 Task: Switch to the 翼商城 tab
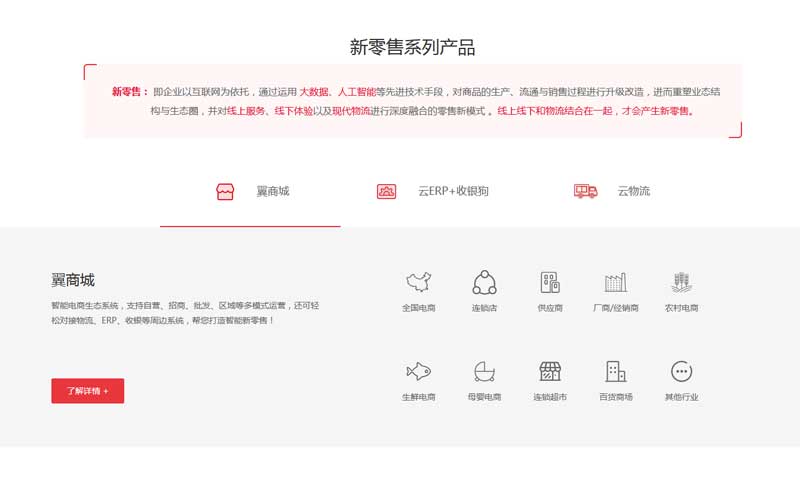coord(272,191)
